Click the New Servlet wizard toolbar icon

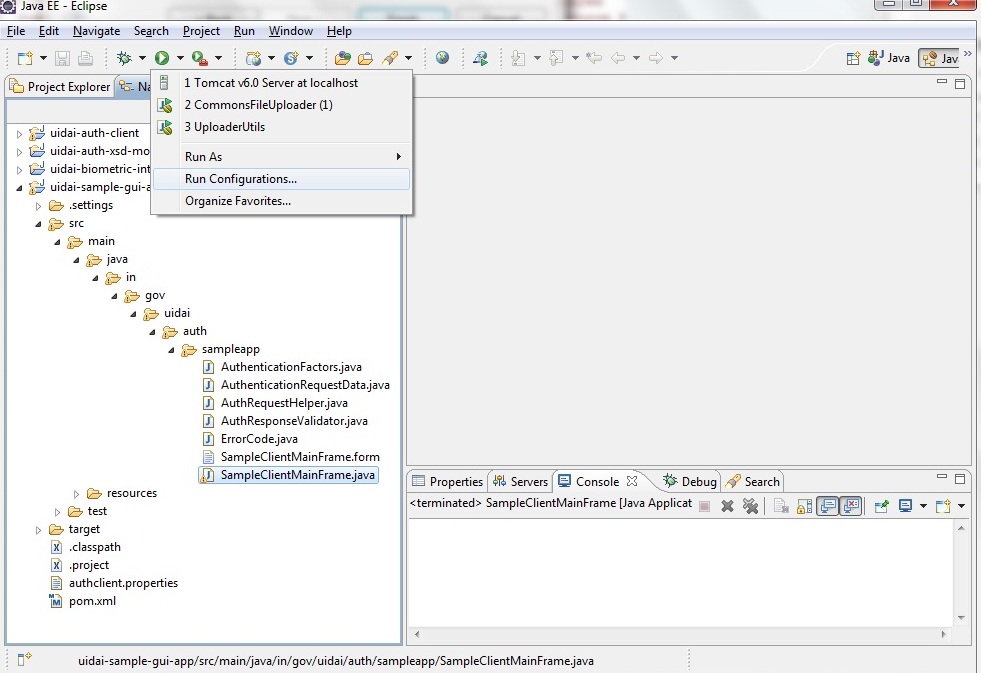click(x=291, y=58)
